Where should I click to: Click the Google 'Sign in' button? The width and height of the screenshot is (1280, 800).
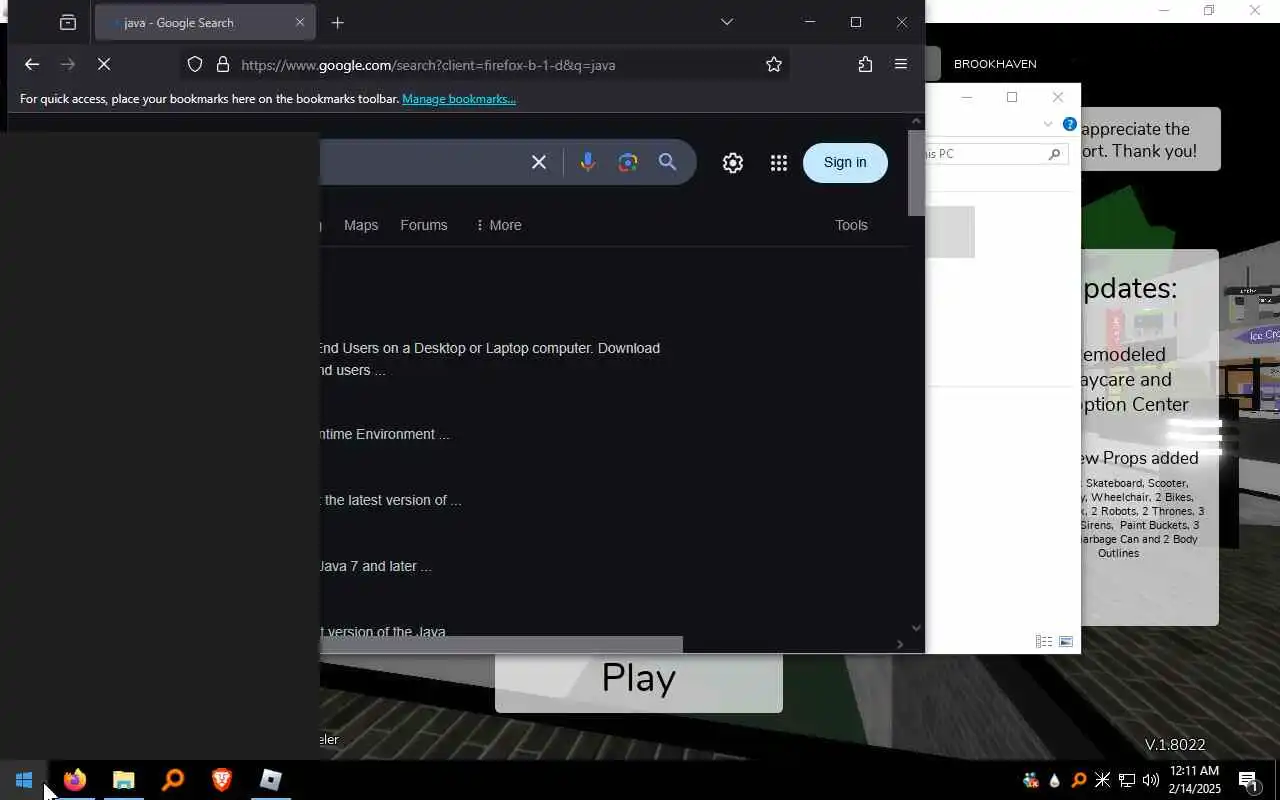pos(845,163)
